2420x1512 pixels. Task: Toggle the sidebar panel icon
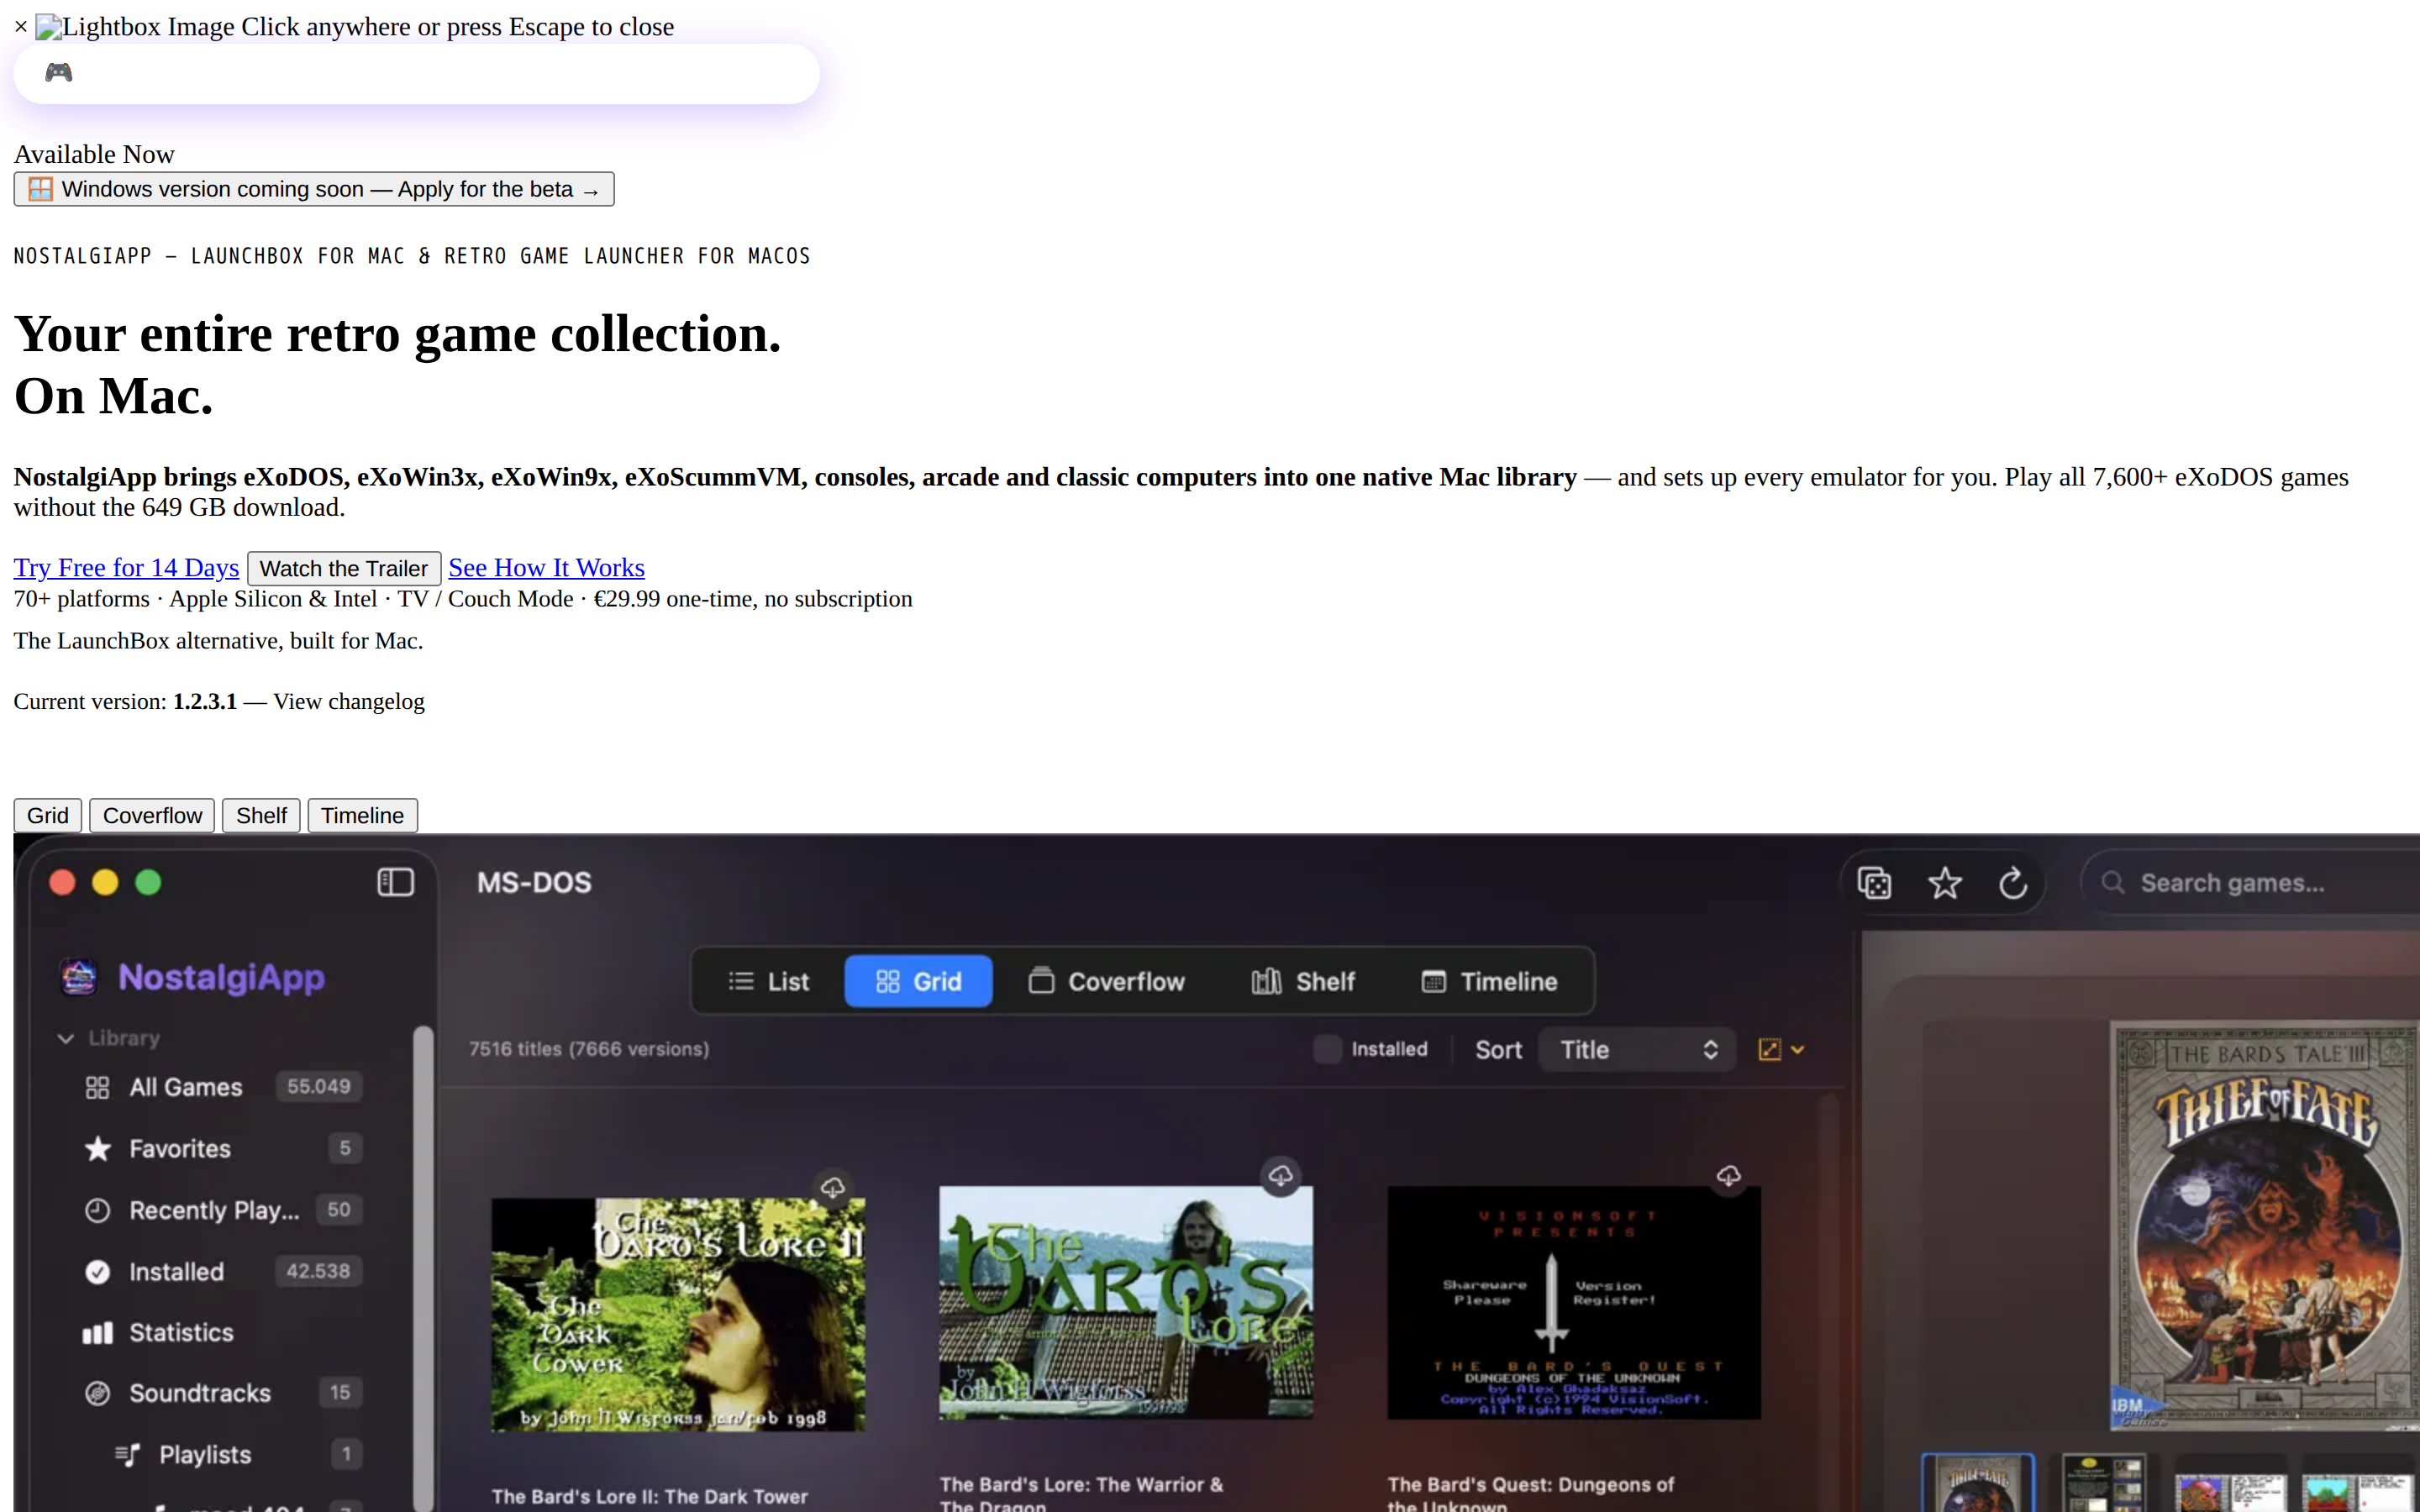coord(396,882)
